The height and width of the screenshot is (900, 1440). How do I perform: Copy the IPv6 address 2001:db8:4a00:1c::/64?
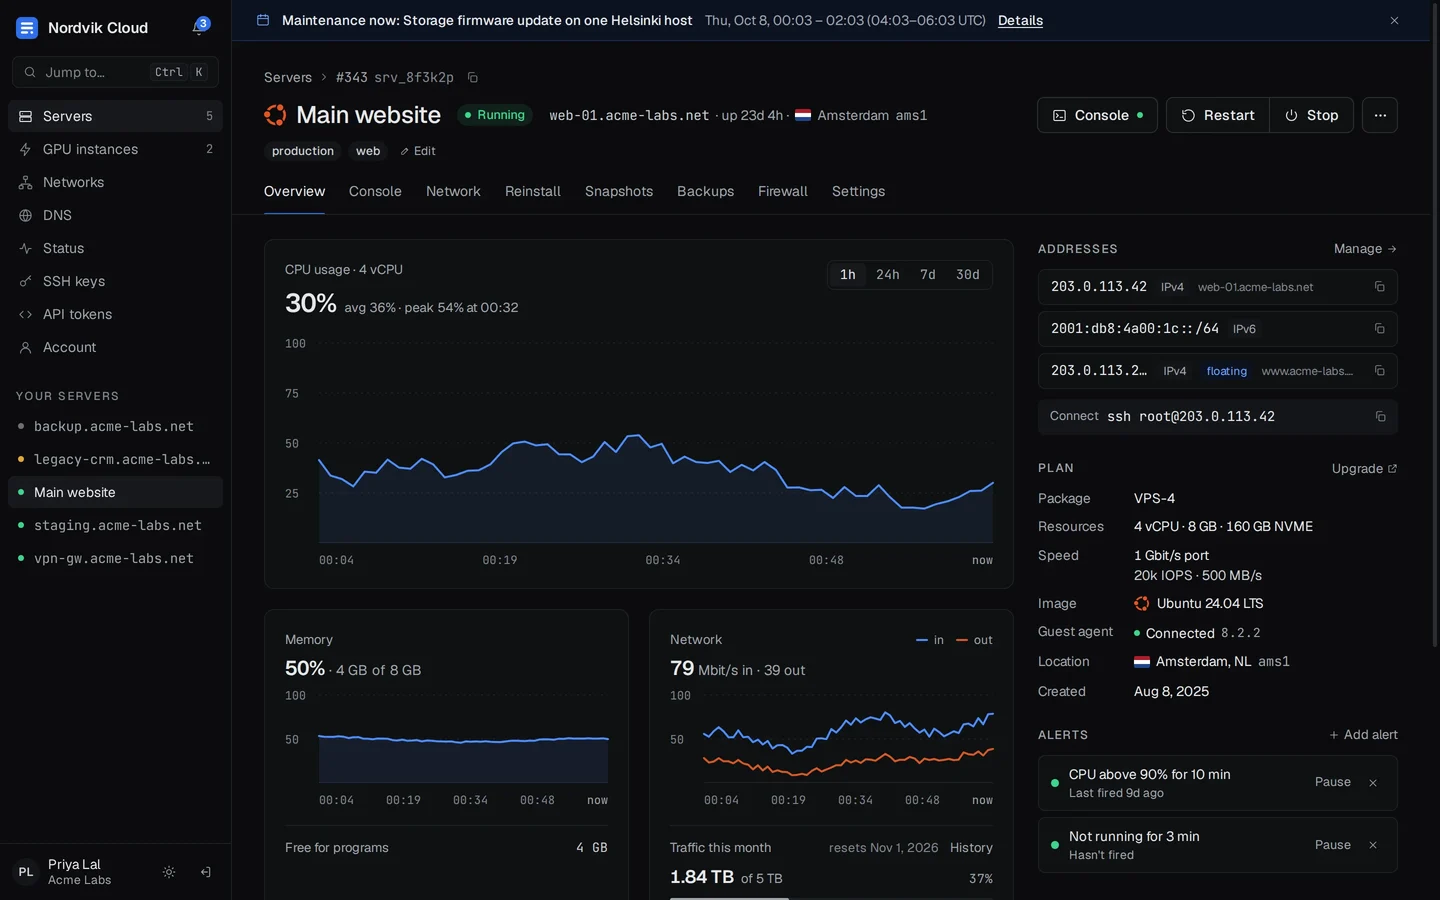tap(1379, 329)
